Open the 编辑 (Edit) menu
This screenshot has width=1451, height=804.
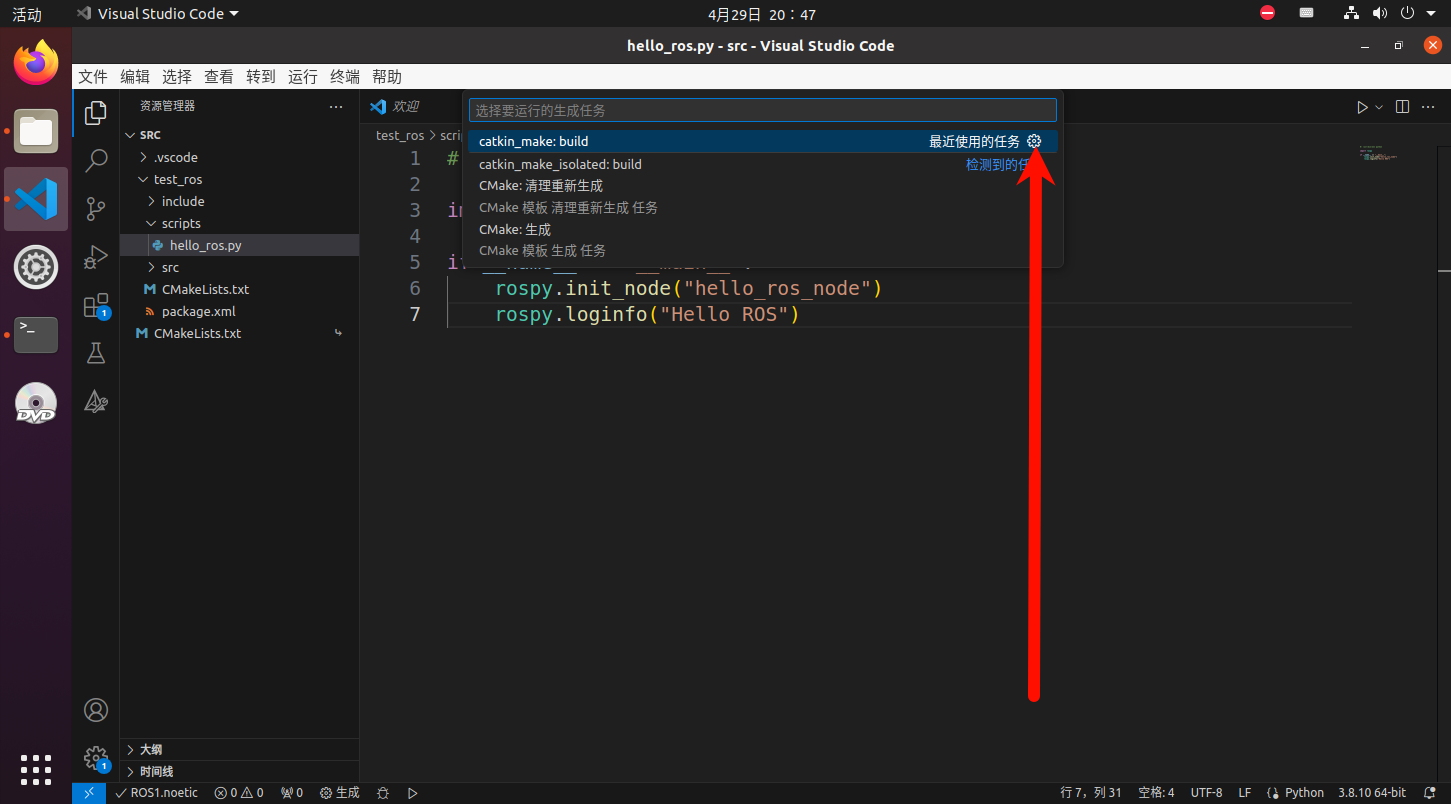pos(135,77)
